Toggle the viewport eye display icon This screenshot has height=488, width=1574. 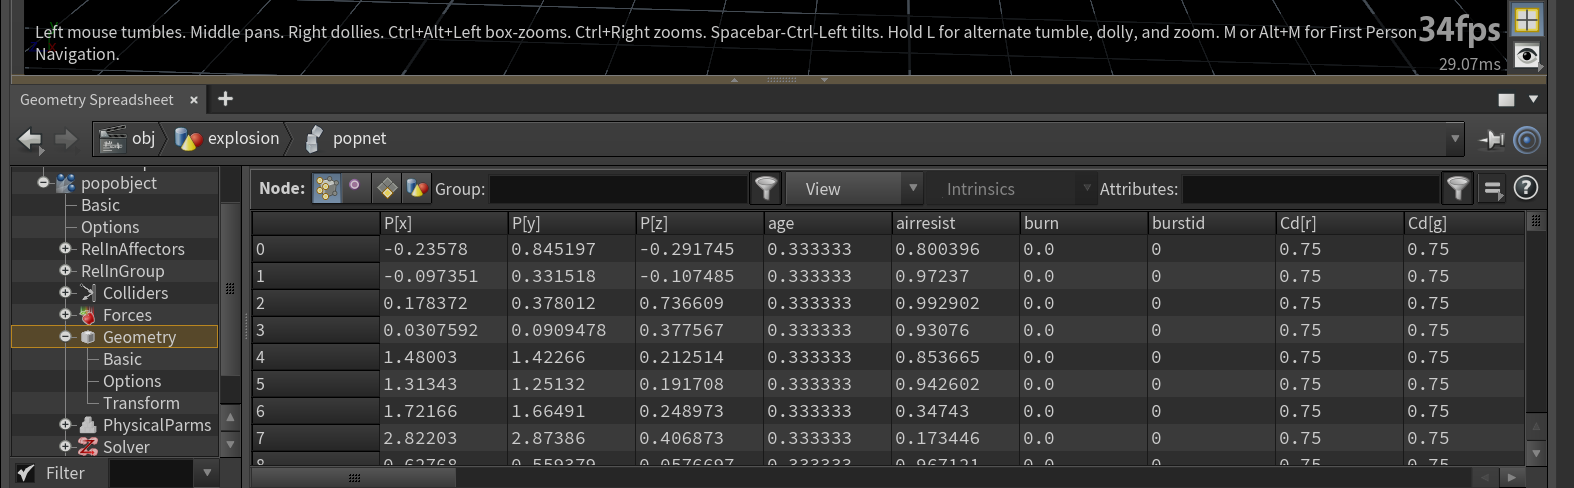tap(1527, 55)
